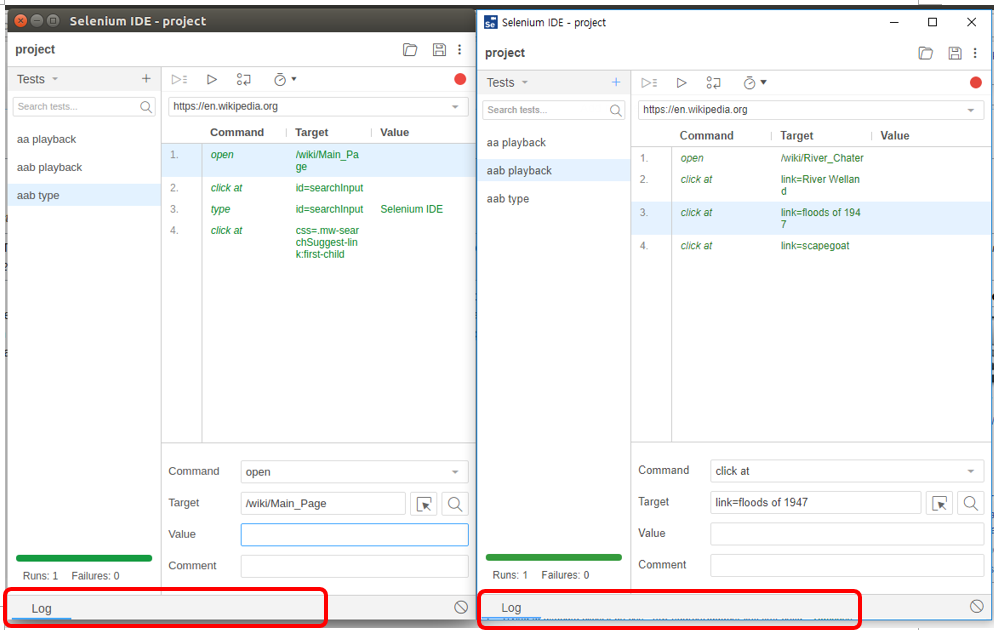This screenshot has width=994, height=633.
Task: Open Log tab in right window
Action: tap(511, 608)
